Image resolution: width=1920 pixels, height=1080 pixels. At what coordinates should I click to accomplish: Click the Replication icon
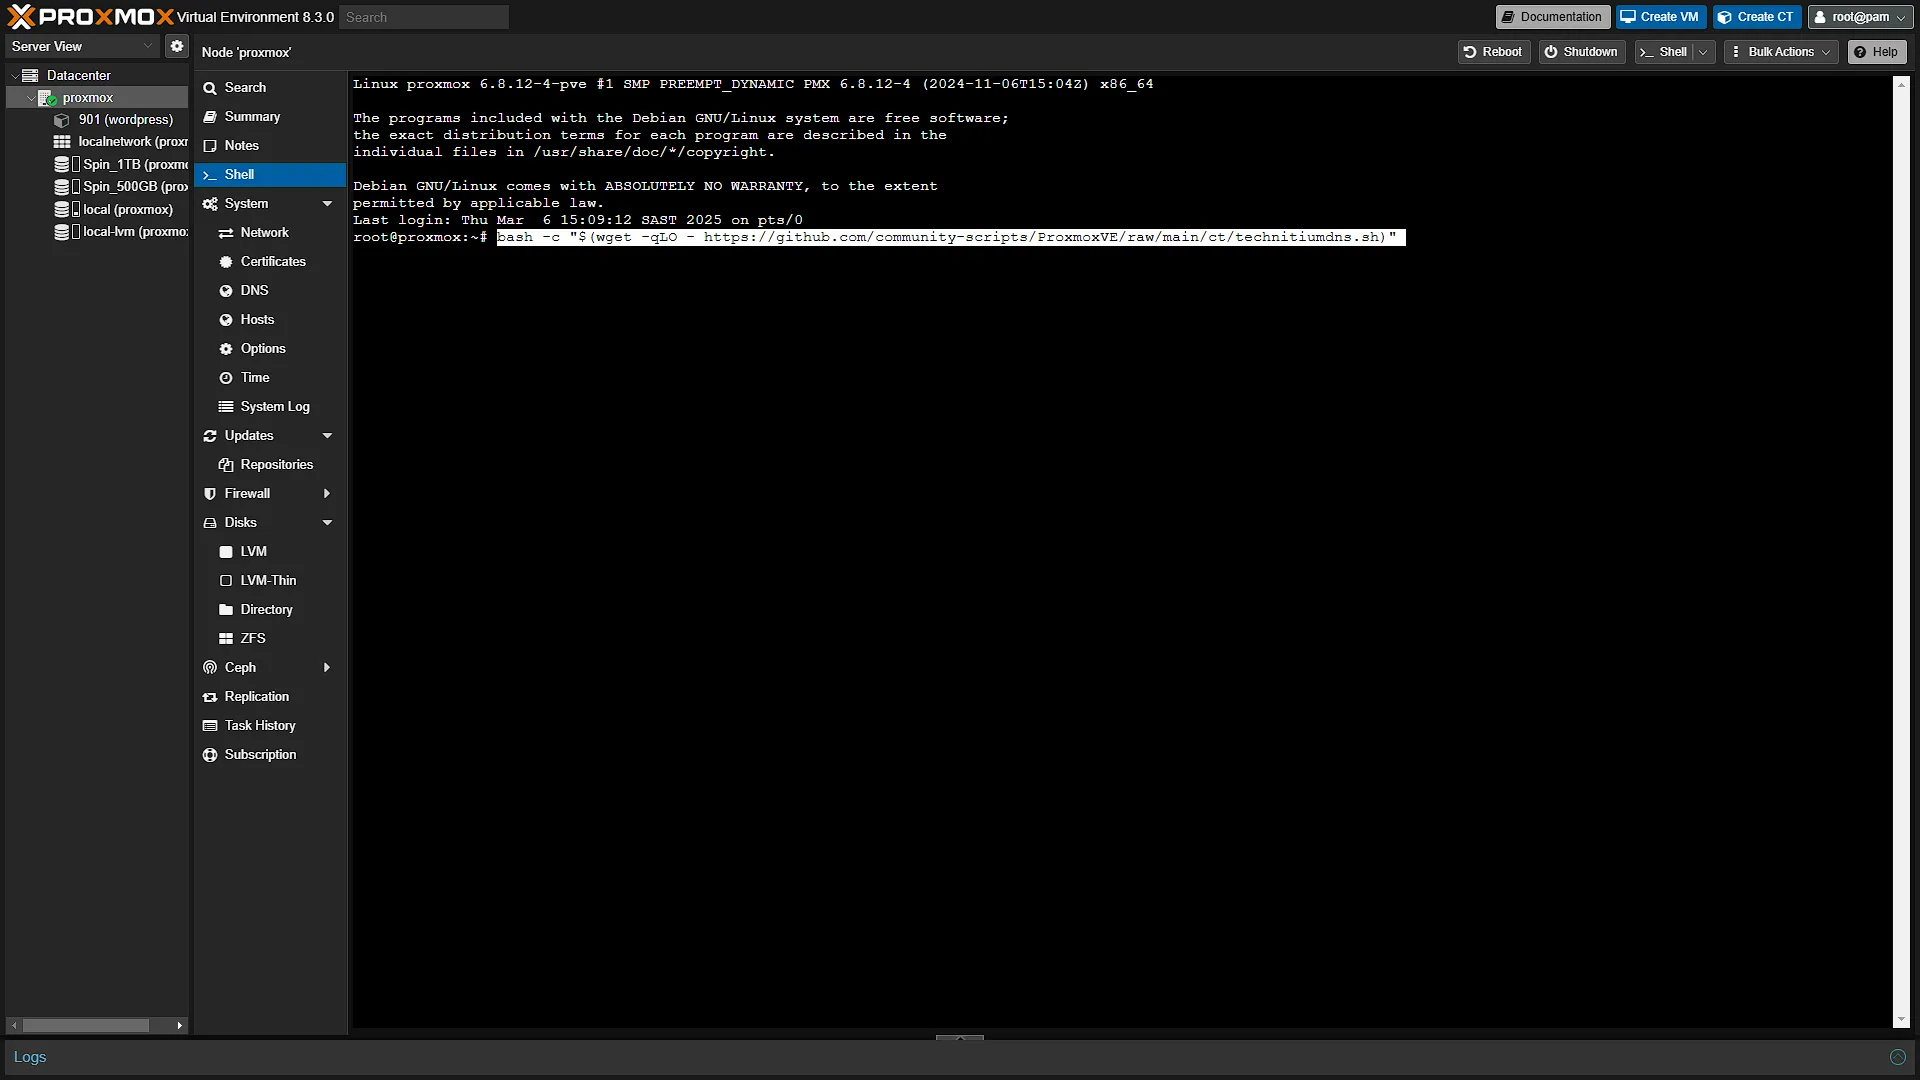[x=210, y=697]
